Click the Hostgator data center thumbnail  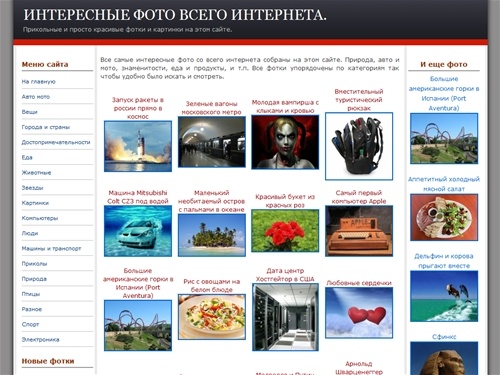tap(285, 317)
